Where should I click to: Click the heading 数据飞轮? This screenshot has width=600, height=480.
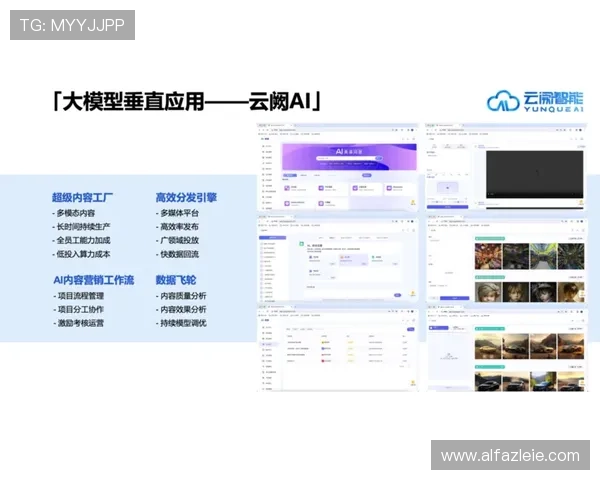point(176,280)
